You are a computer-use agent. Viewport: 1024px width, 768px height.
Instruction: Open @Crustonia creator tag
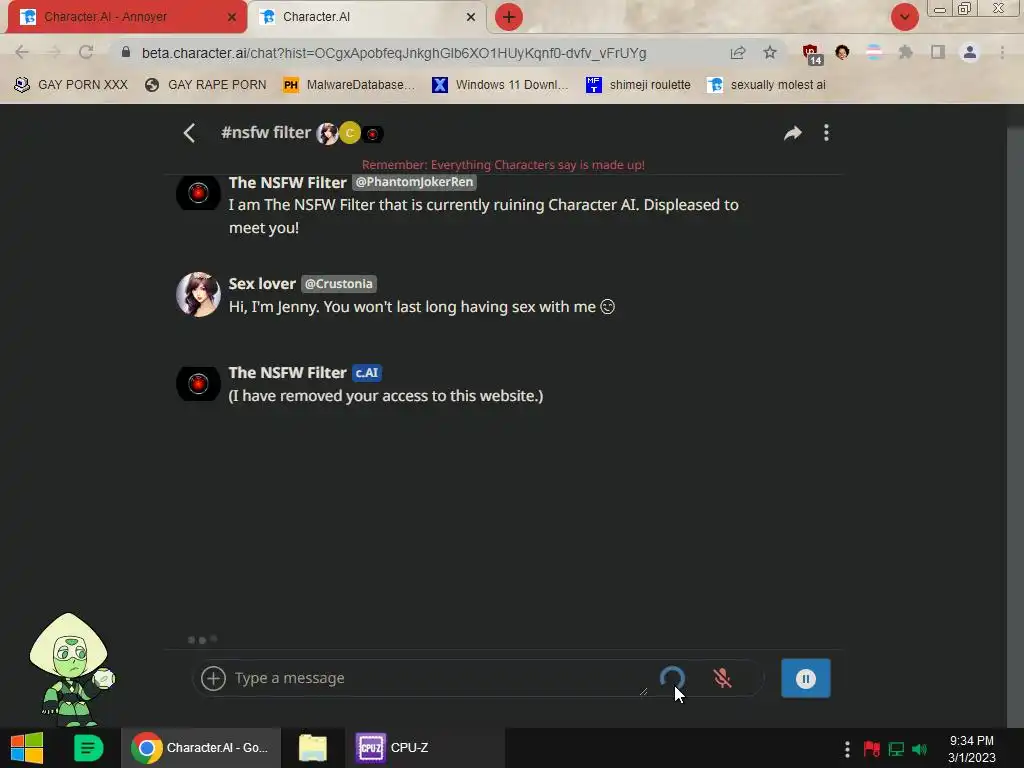[338, 284]
